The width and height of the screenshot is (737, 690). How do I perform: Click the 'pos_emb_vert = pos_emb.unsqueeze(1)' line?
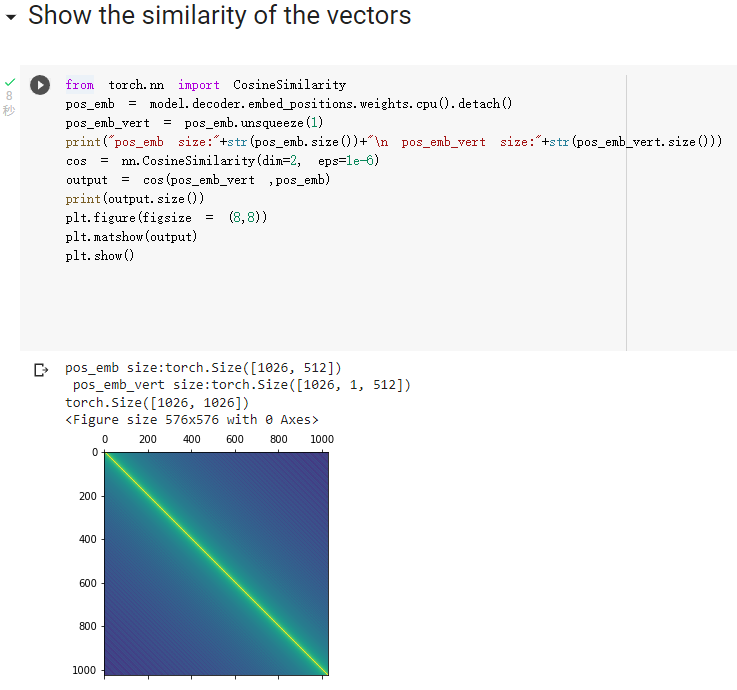click(195, 123)
